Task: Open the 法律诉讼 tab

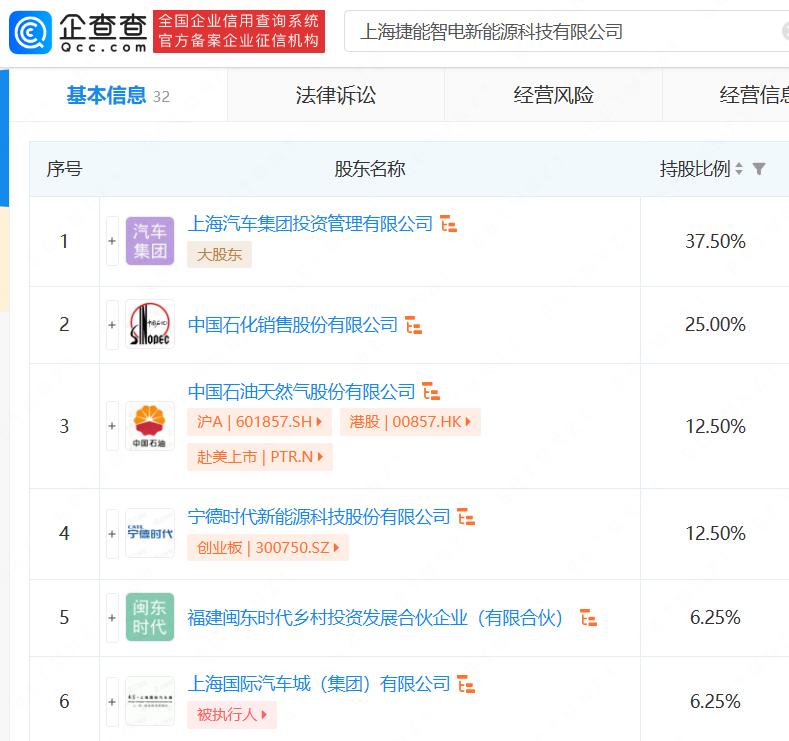Action: (336, 95)
